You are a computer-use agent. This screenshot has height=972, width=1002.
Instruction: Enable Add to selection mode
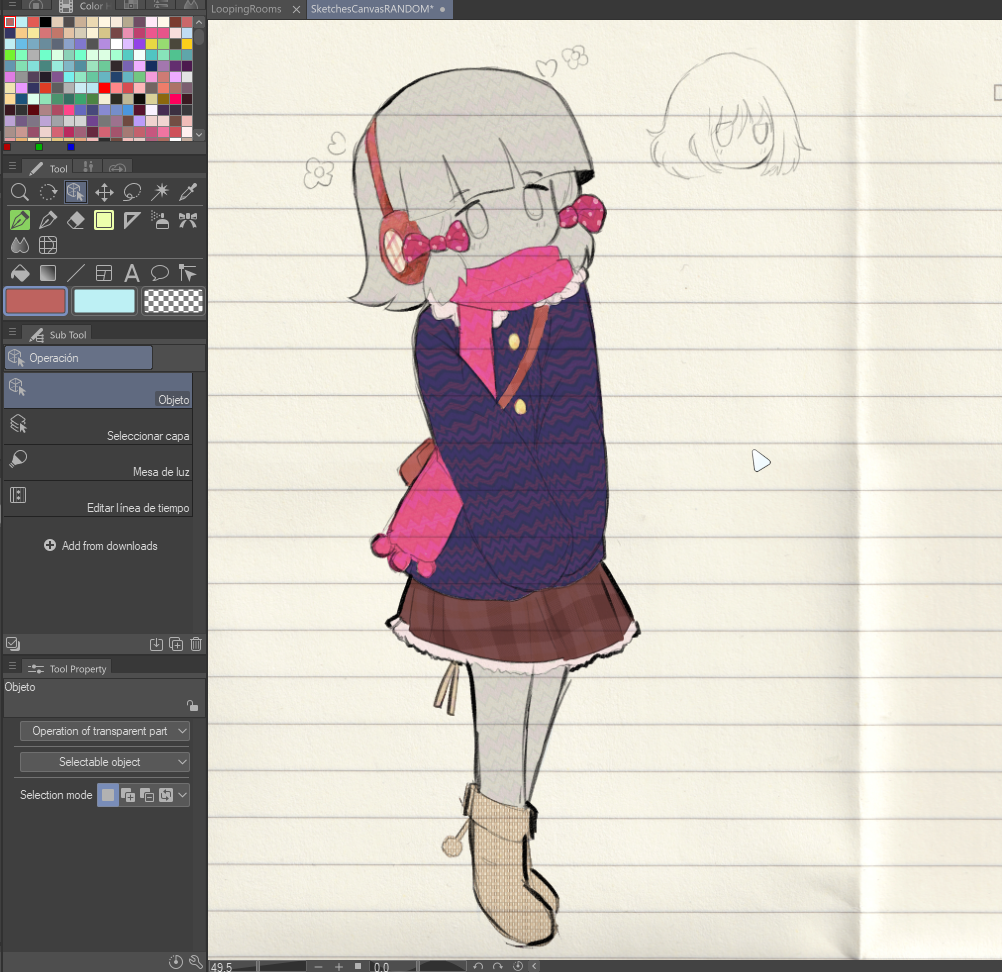coord(128,795)
